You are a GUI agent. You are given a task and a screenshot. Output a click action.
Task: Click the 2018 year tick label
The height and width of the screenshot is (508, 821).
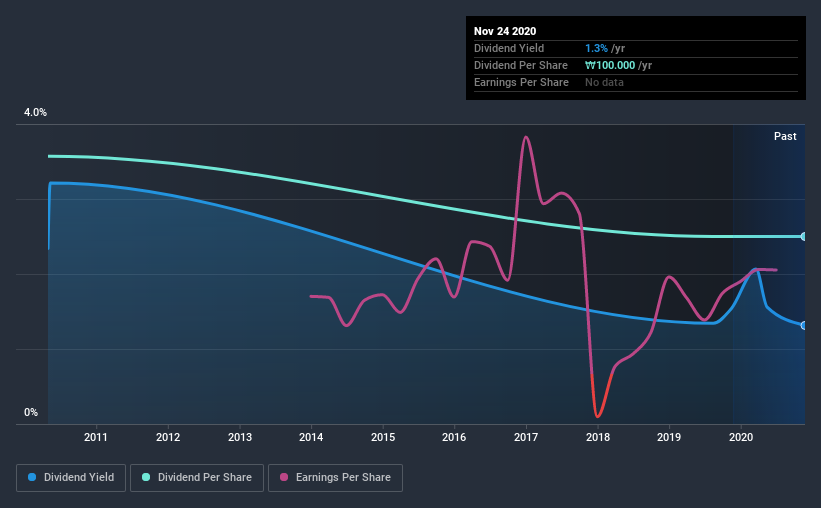pyautogui.click(x=598, y=437)
